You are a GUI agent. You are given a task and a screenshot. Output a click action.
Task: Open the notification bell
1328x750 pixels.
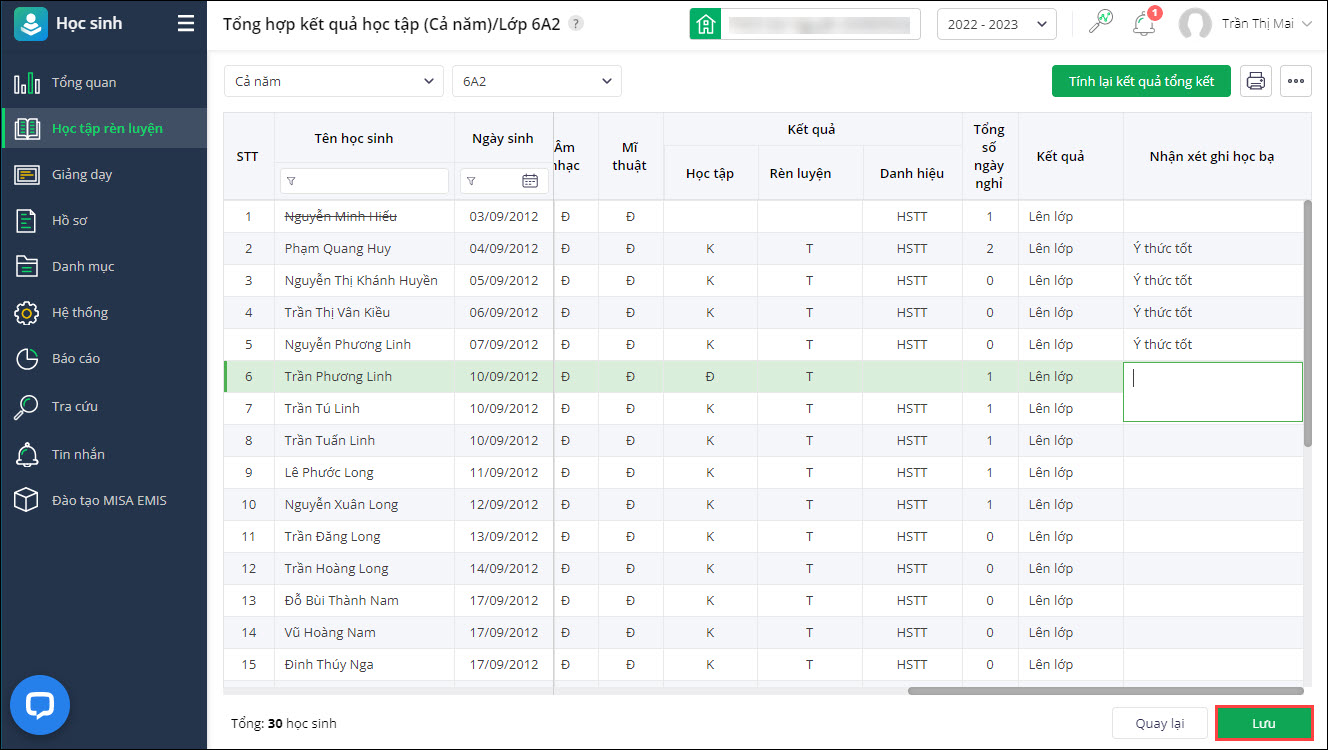1143,24
